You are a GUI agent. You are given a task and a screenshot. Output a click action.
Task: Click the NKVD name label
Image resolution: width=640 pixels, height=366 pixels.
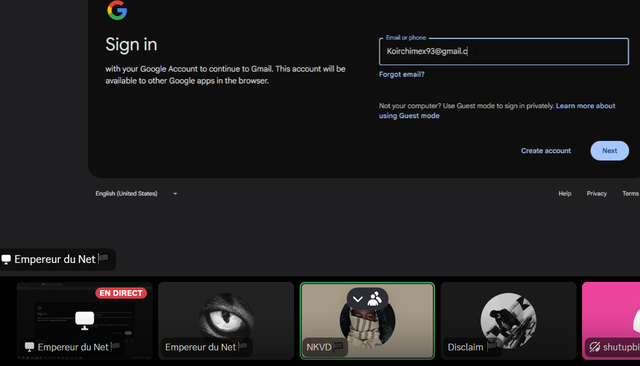(324, 347)
